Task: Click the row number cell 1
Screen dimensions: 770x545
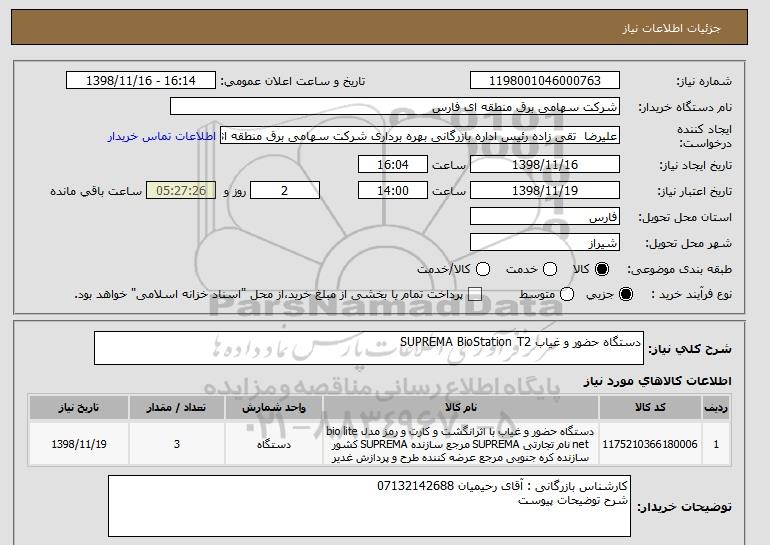Action: click(x=716, y=444)
